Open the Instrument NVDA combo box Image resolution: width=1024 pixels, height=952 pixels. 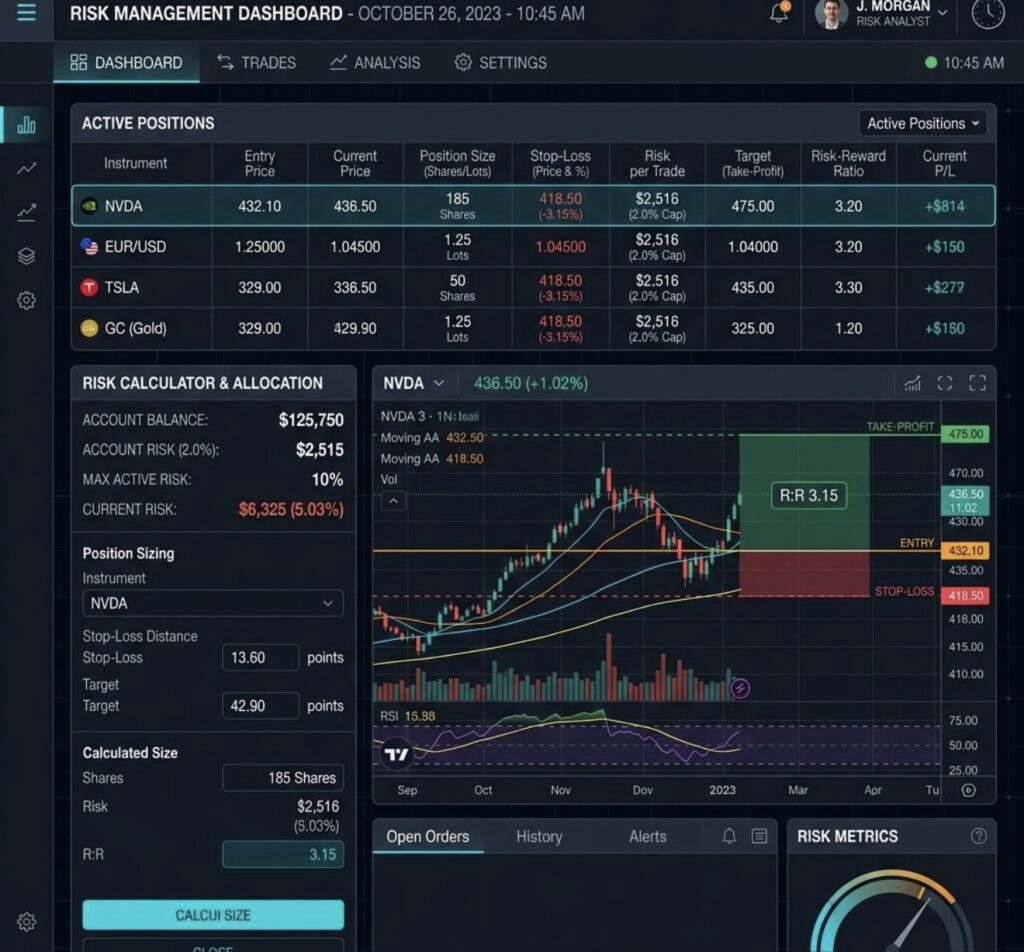(213, 603)
